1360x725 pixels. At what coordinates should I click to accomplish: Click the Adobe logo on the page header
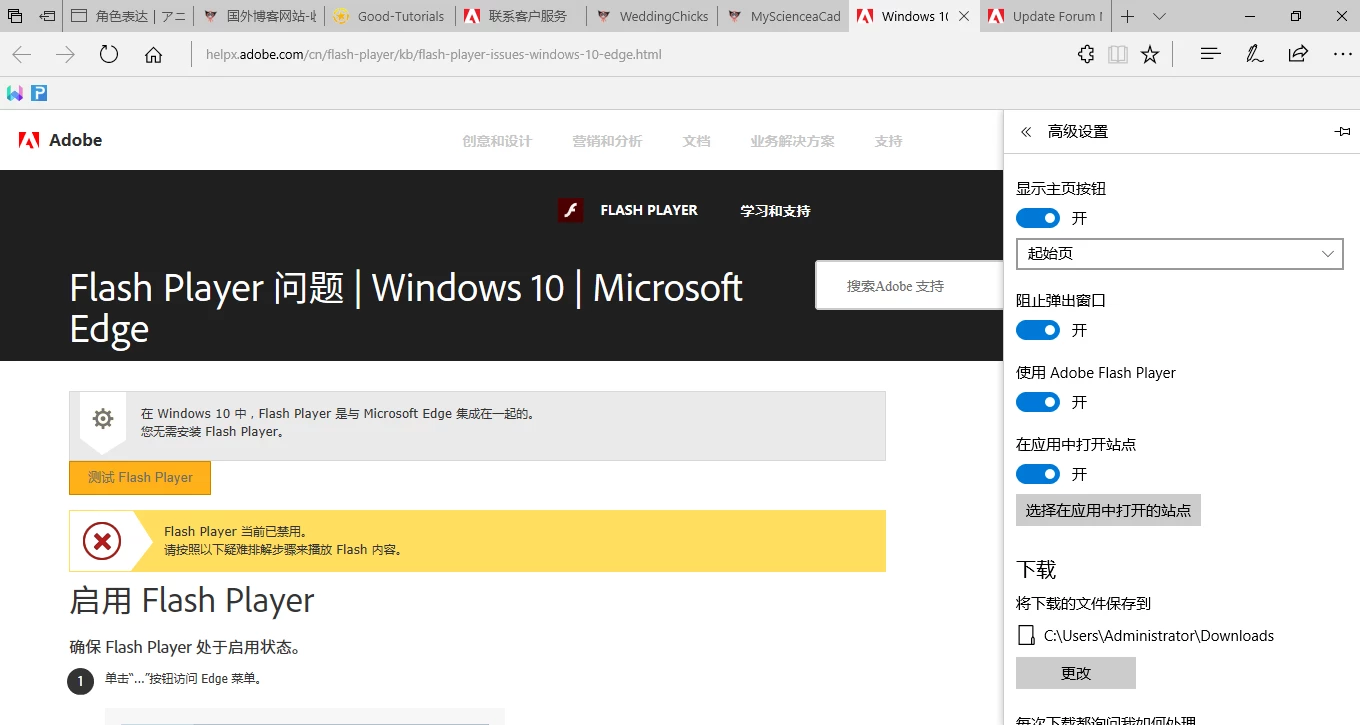(60, 140)
